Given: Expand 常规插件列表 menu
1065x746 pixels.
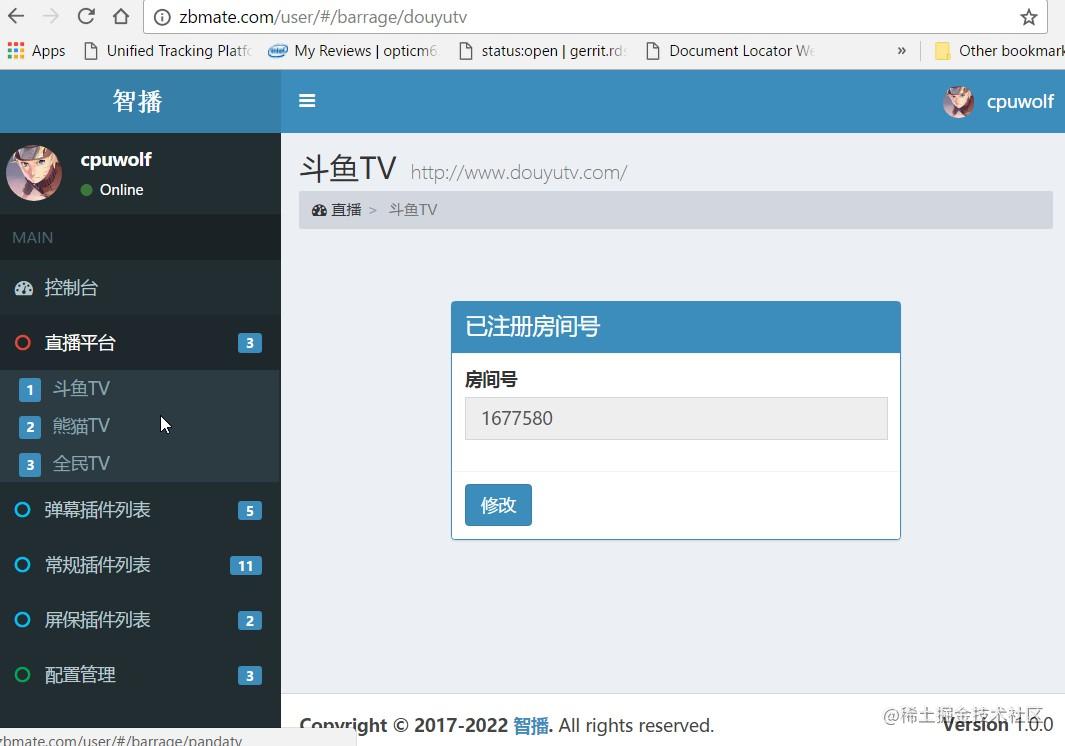Looking at the screenshot, I should click(141, 565).
